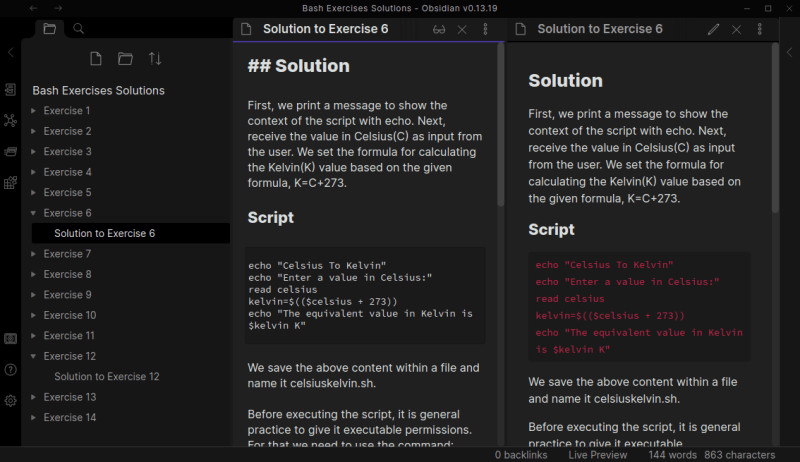Collapse the Exercise 12 folder
The height and width of the screenshot is (462, 800).
point(69,356)
